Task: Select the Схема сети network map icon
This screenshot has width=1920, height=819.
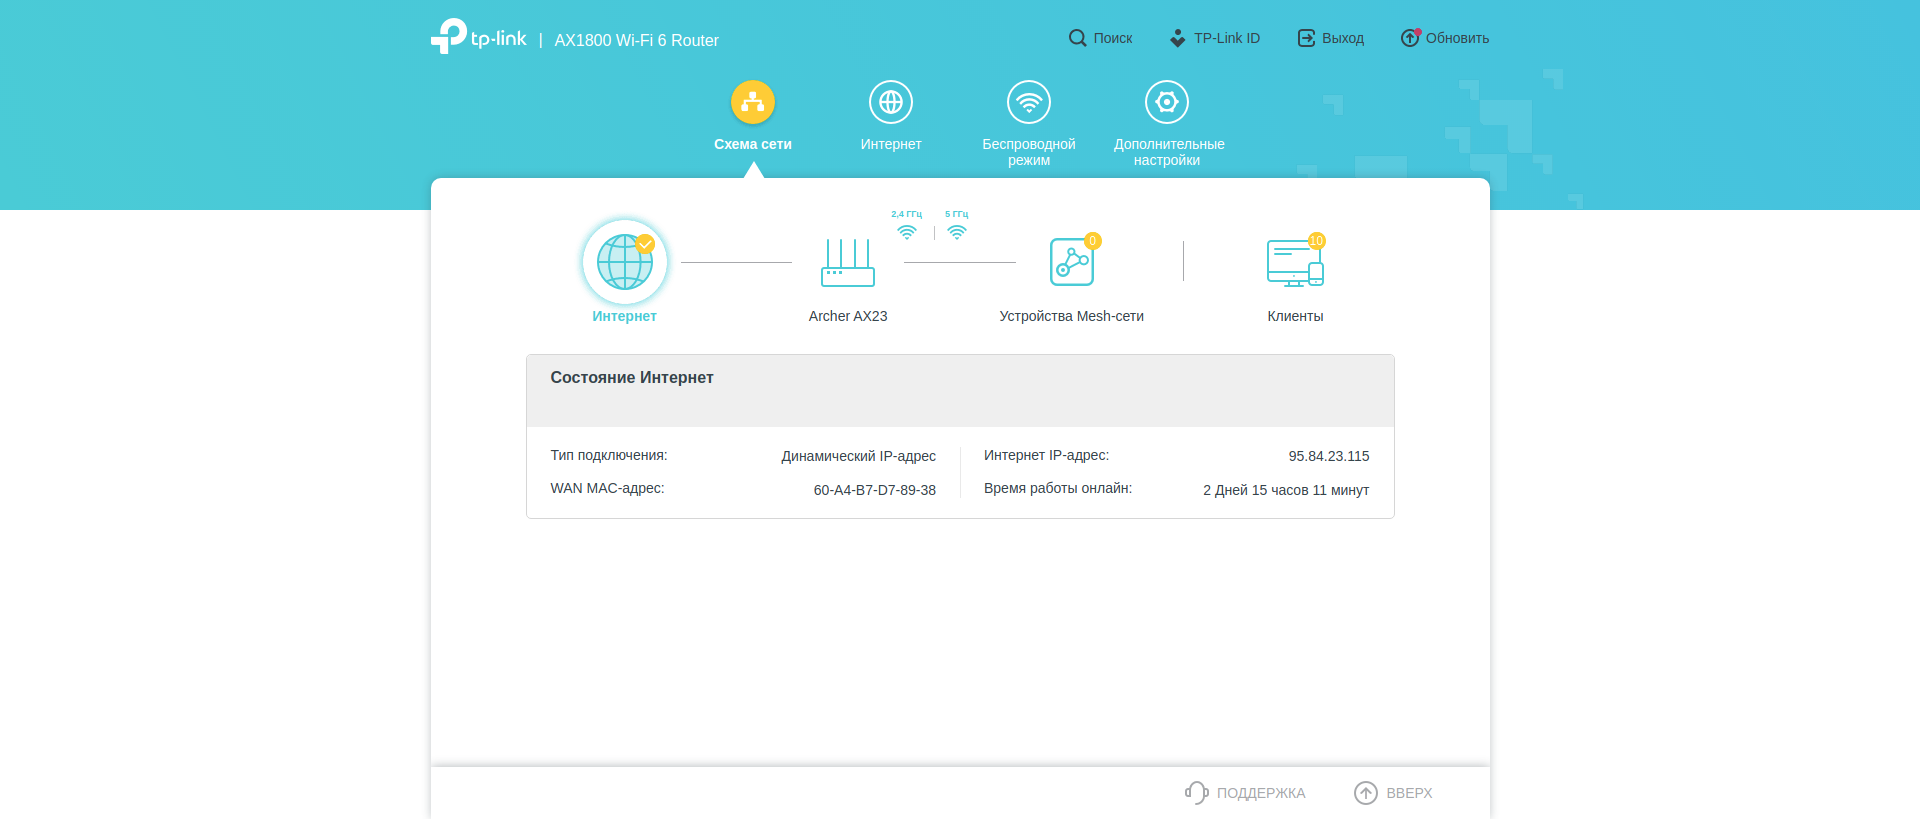Action: point(753,102)
